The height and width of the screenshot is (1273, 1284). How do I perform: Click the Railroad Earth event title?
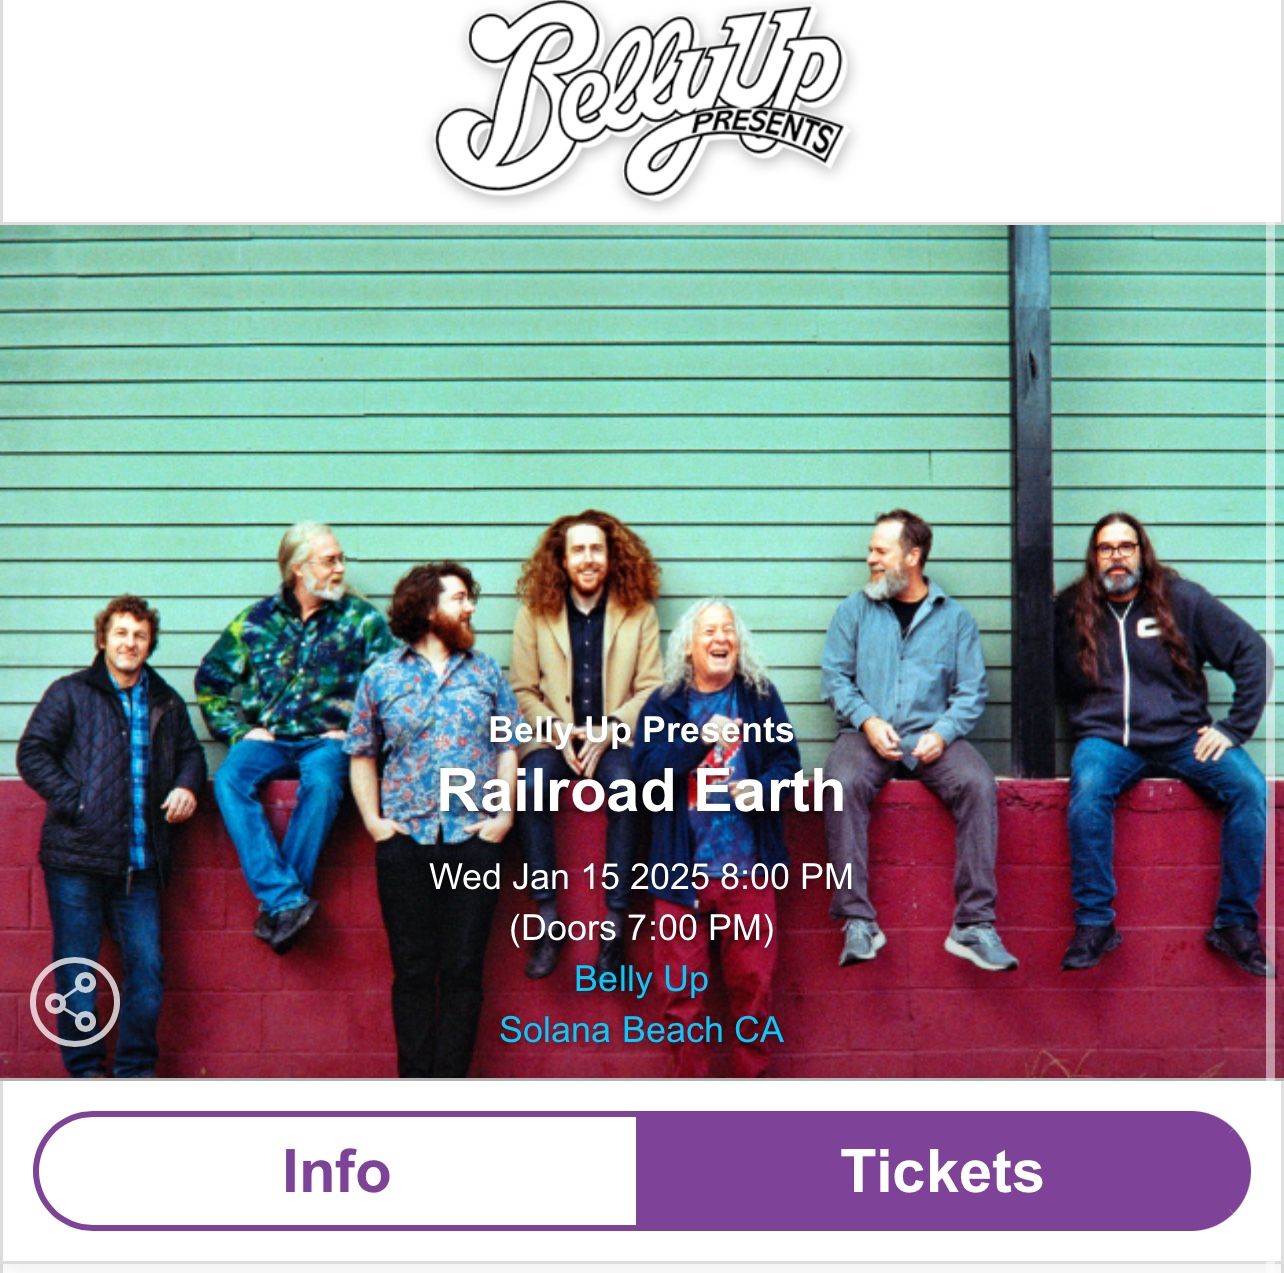click(x=641, y=791)
